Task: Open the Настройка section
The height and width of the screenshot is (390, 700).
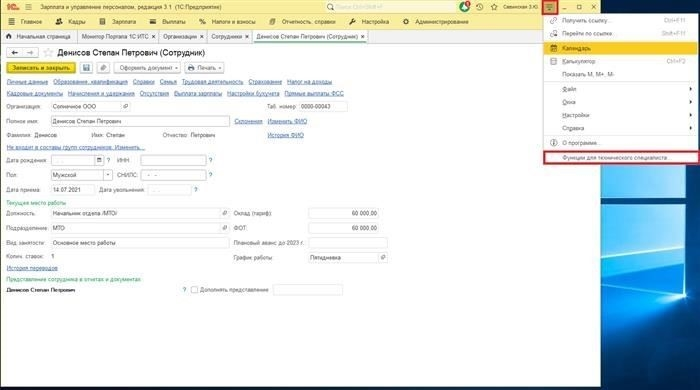Action: 369,21
